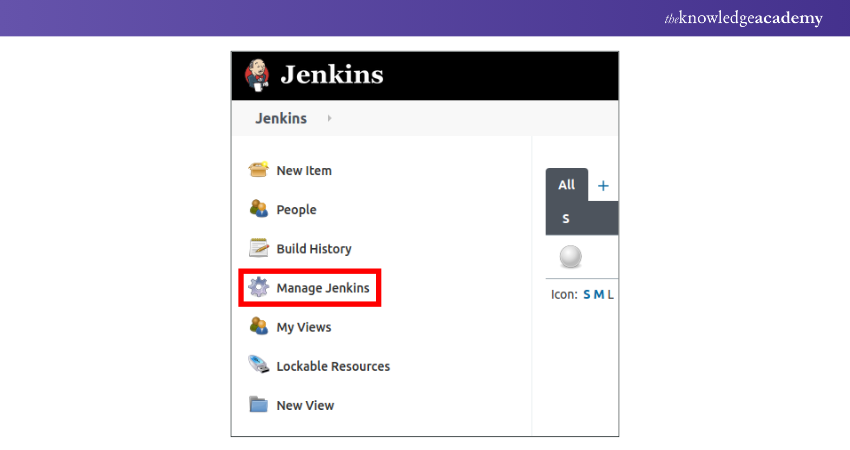Click the Jenkins butler logo icon

point(257,75)
